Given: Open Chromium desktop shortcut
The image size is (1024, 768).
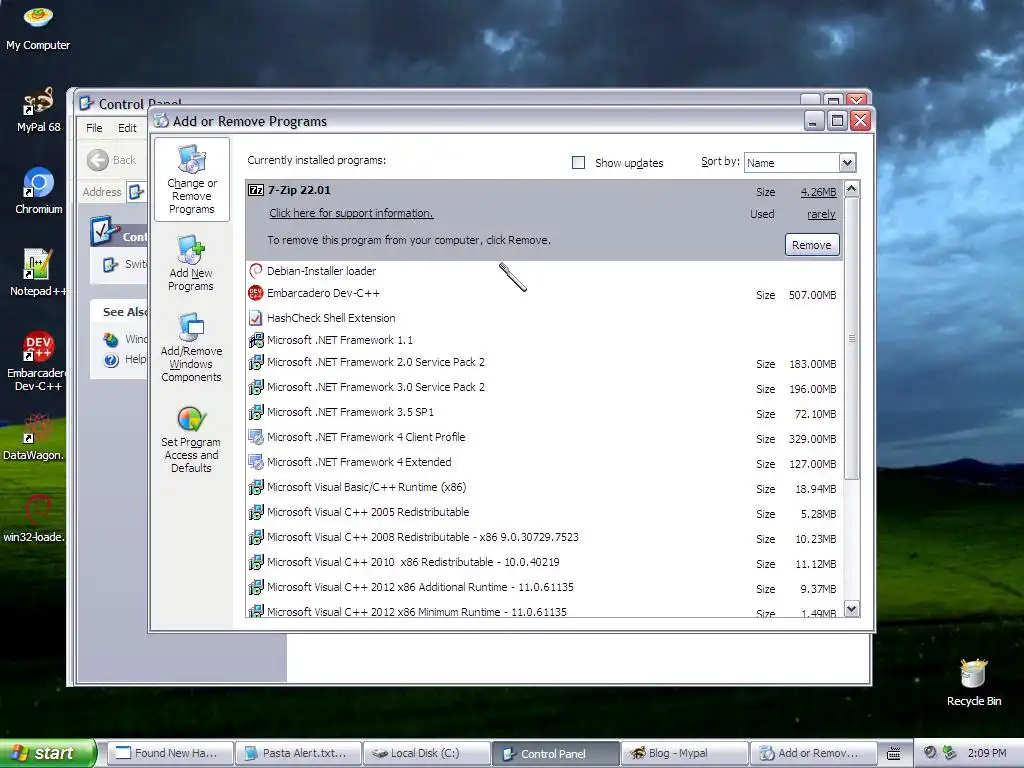Looking at the screenshot, I should [x=38, y=191].
